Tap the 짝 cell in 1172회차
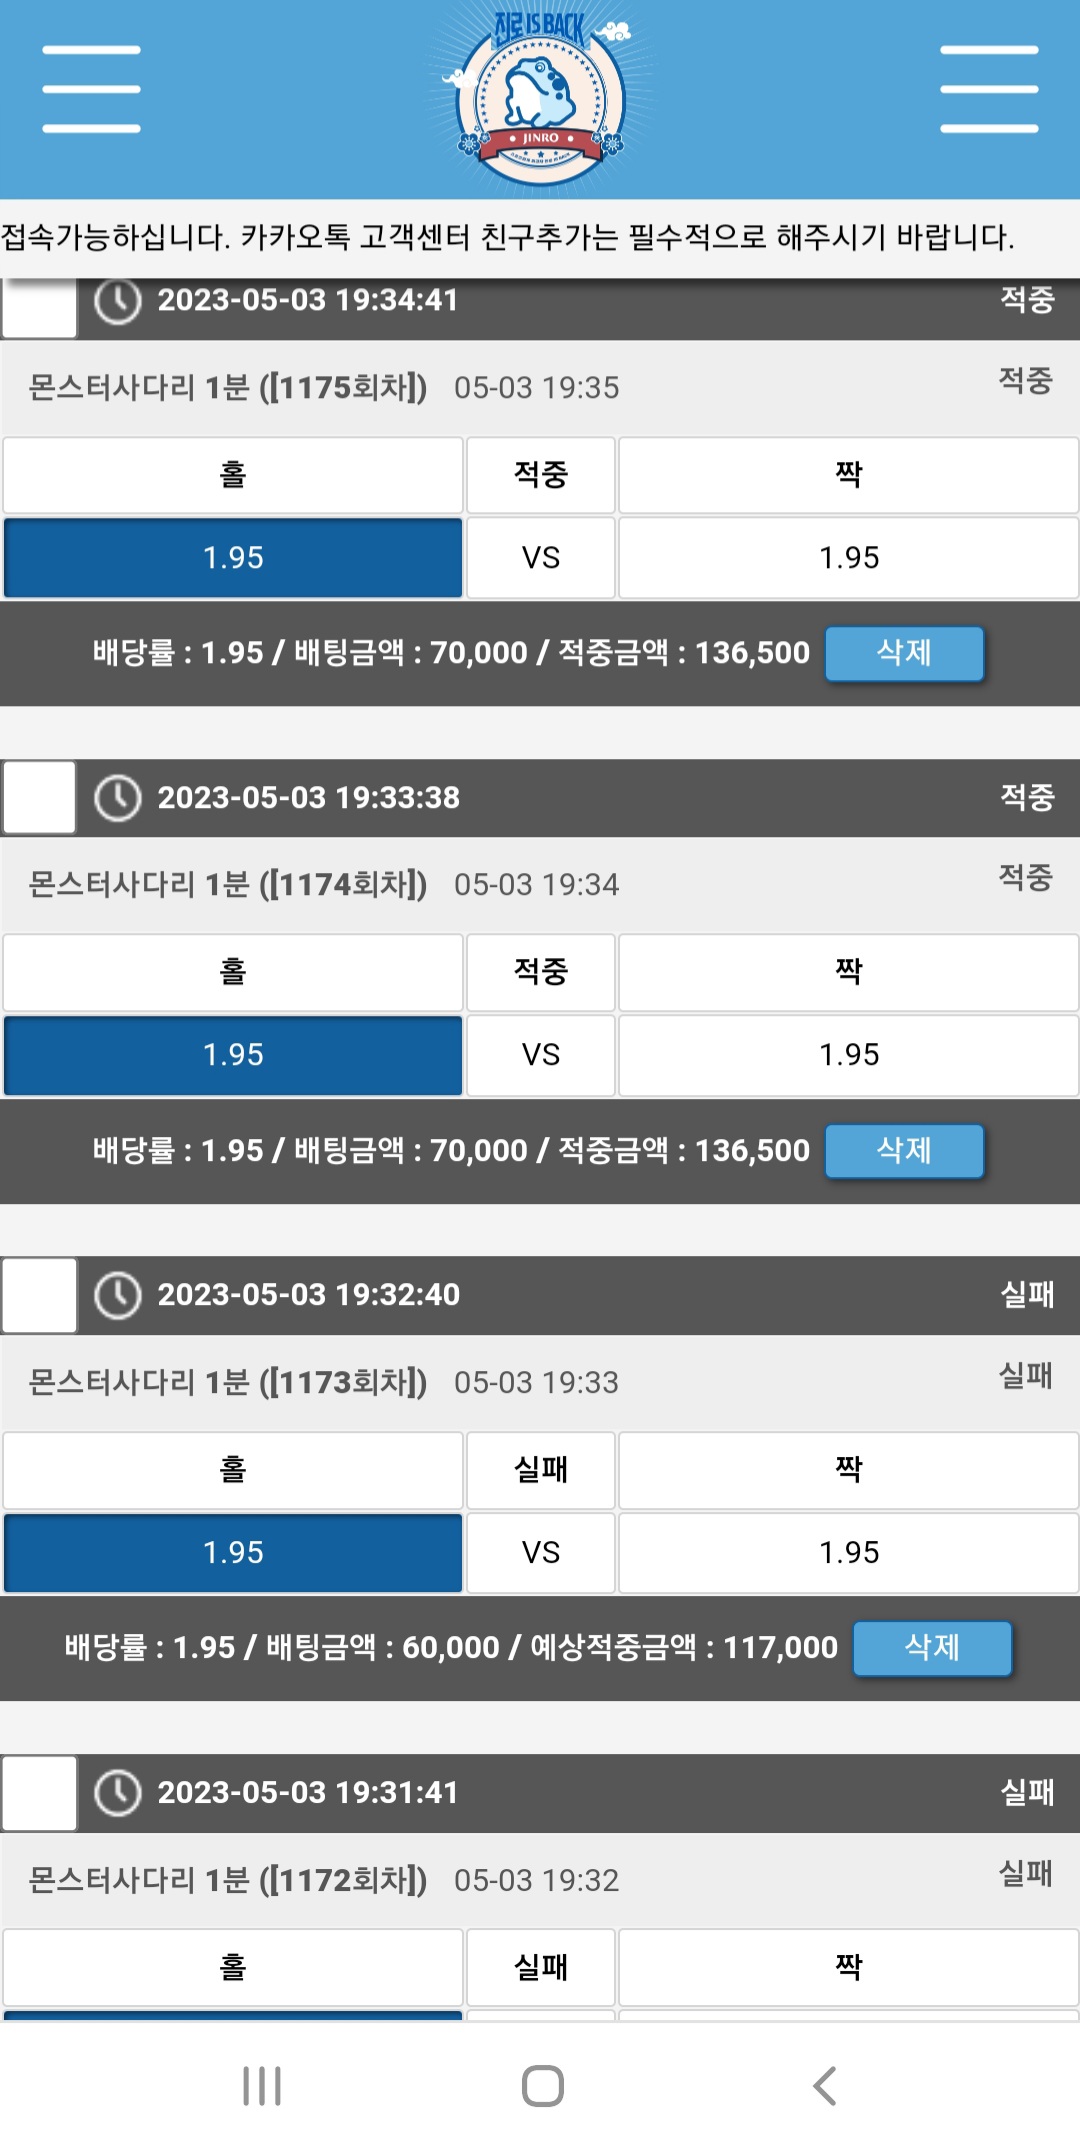The height and width of the screenshot is (2146, 1080). point(848,1967)
